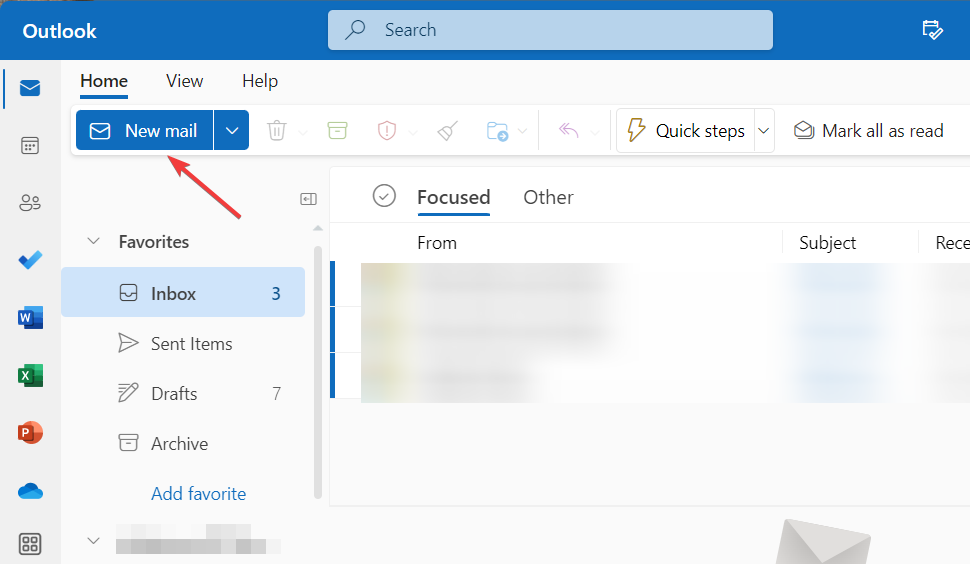The image size is (970, 564).
Task: Click the search magnifier icon
Action: coord(355,30)
